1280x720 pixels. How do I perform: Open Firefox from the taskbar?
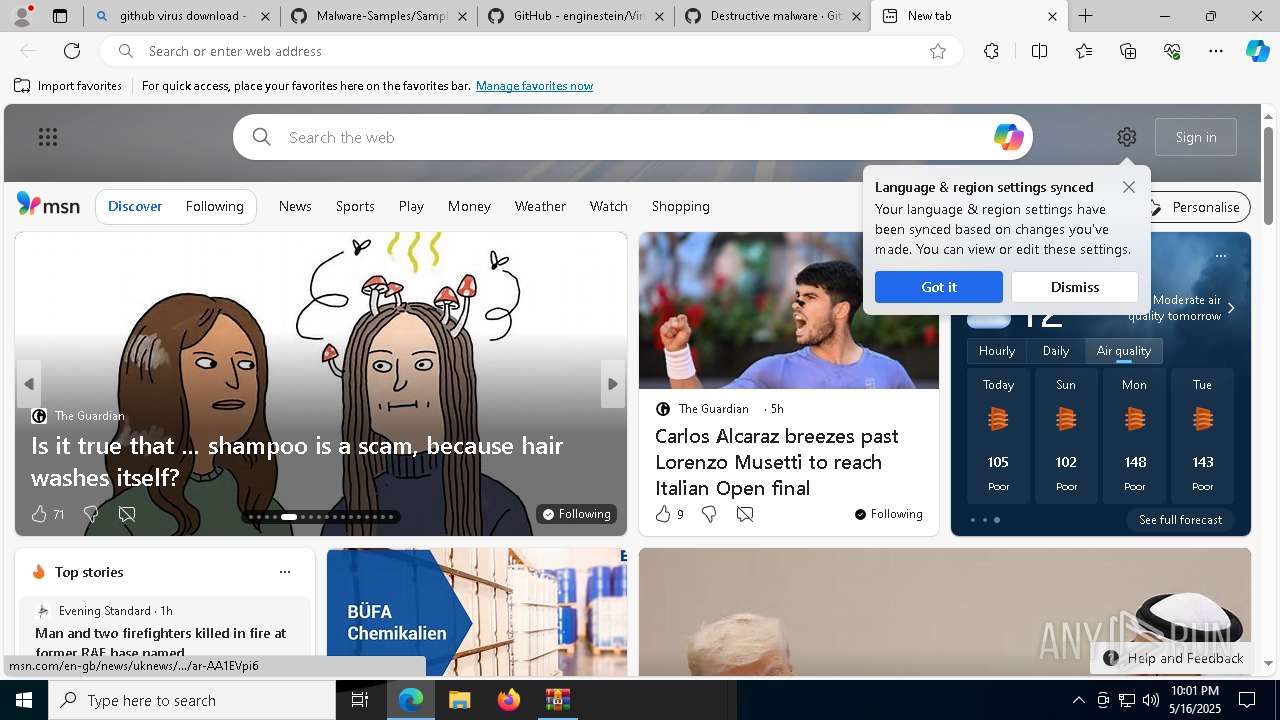(x=509, y=700)
